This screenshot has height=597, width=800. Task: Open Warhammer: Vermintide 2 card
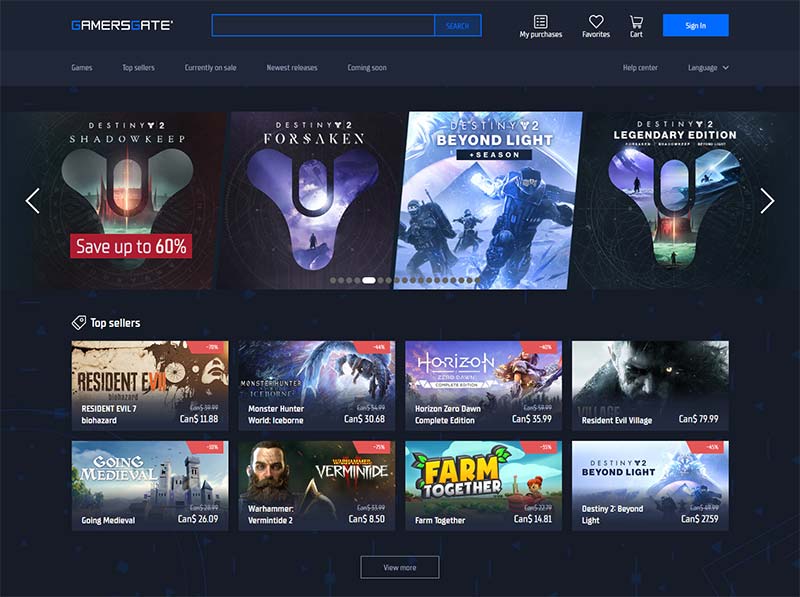tap(317, 486)
